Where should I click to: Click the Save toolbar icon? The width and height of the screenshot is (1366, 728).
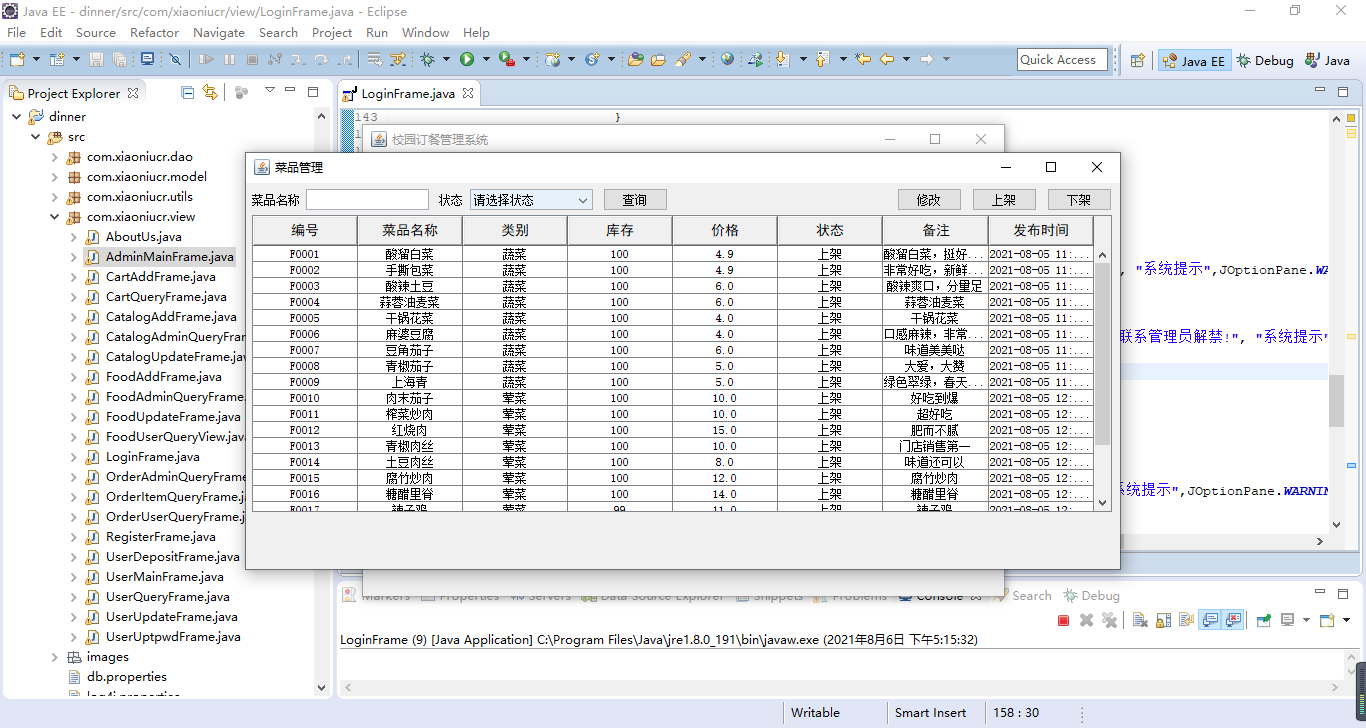click(x=96, y=59)
